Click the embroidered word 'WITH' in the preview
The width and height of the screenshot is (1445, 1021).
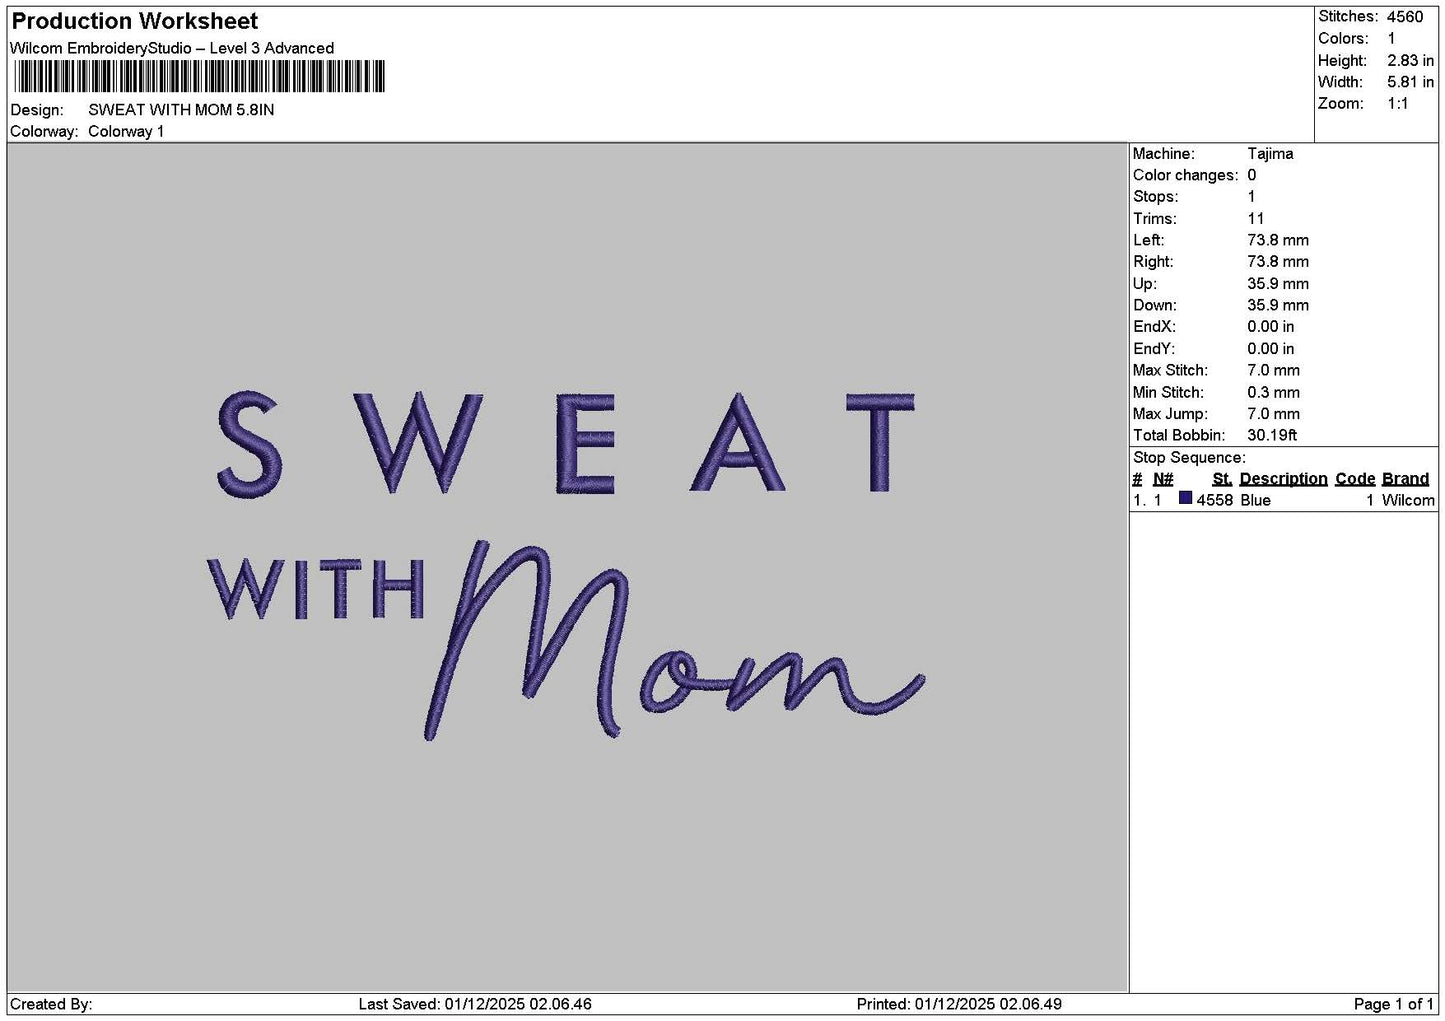tap(317, 589)
